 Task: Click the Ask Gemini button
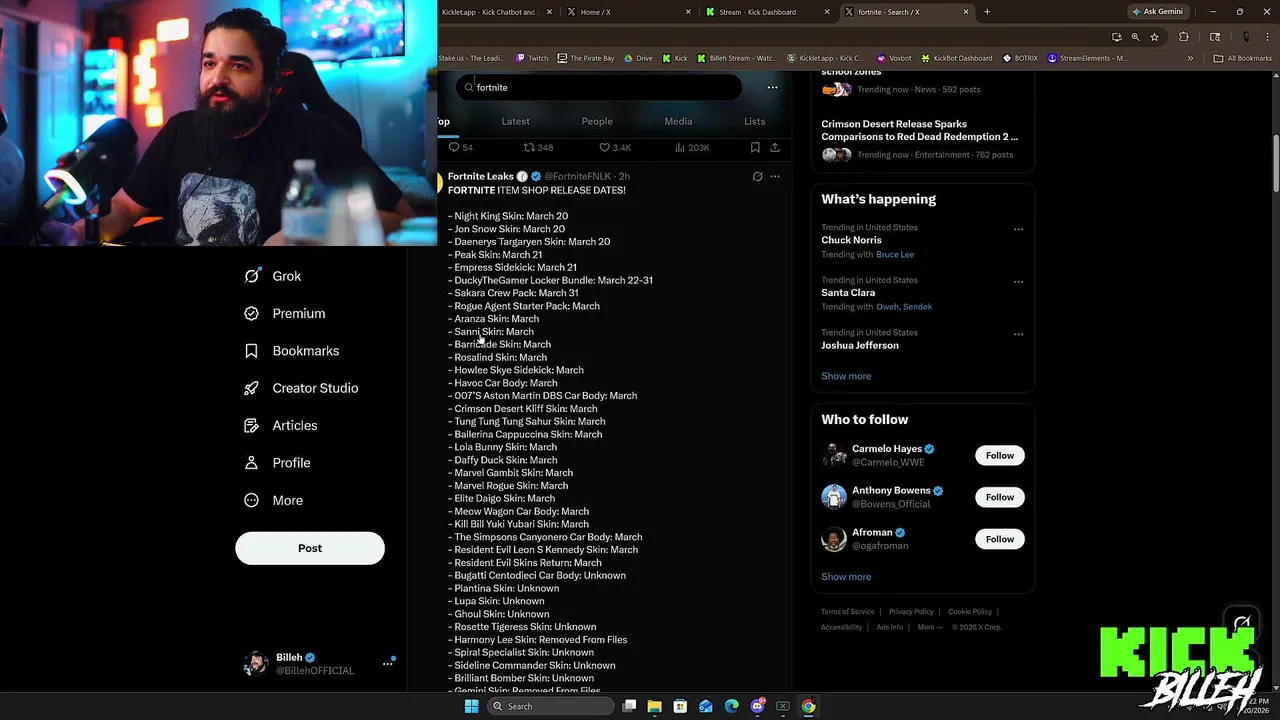pyautogui.click(x=1157, y=12)
